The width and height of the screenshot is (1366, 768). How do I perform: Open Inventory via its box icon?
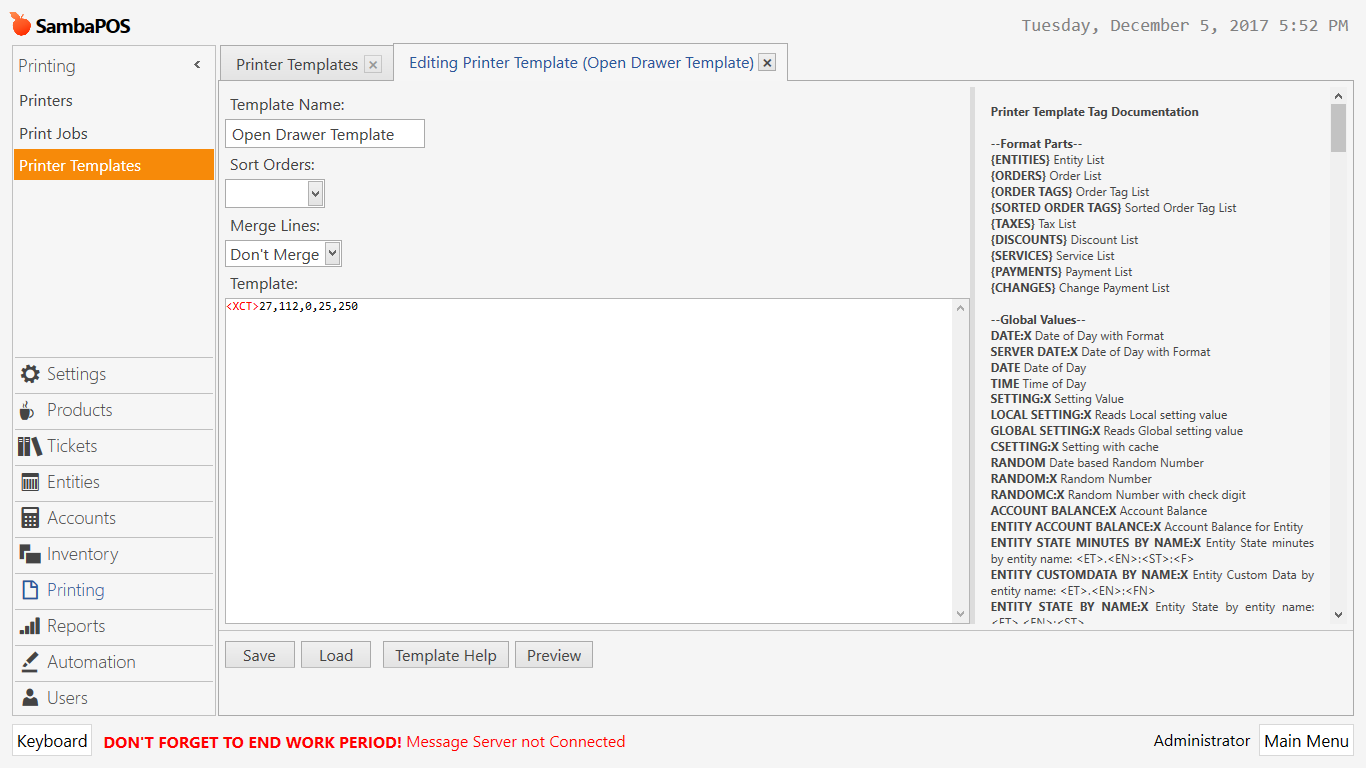click(x=30, y=554)
